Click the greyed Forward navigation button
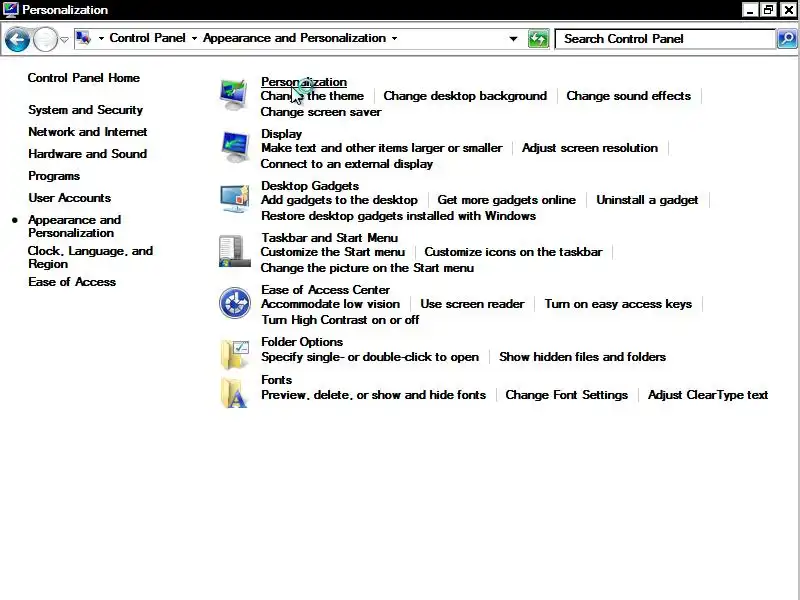This screenshot has height=600, width=800. (45, 39)
